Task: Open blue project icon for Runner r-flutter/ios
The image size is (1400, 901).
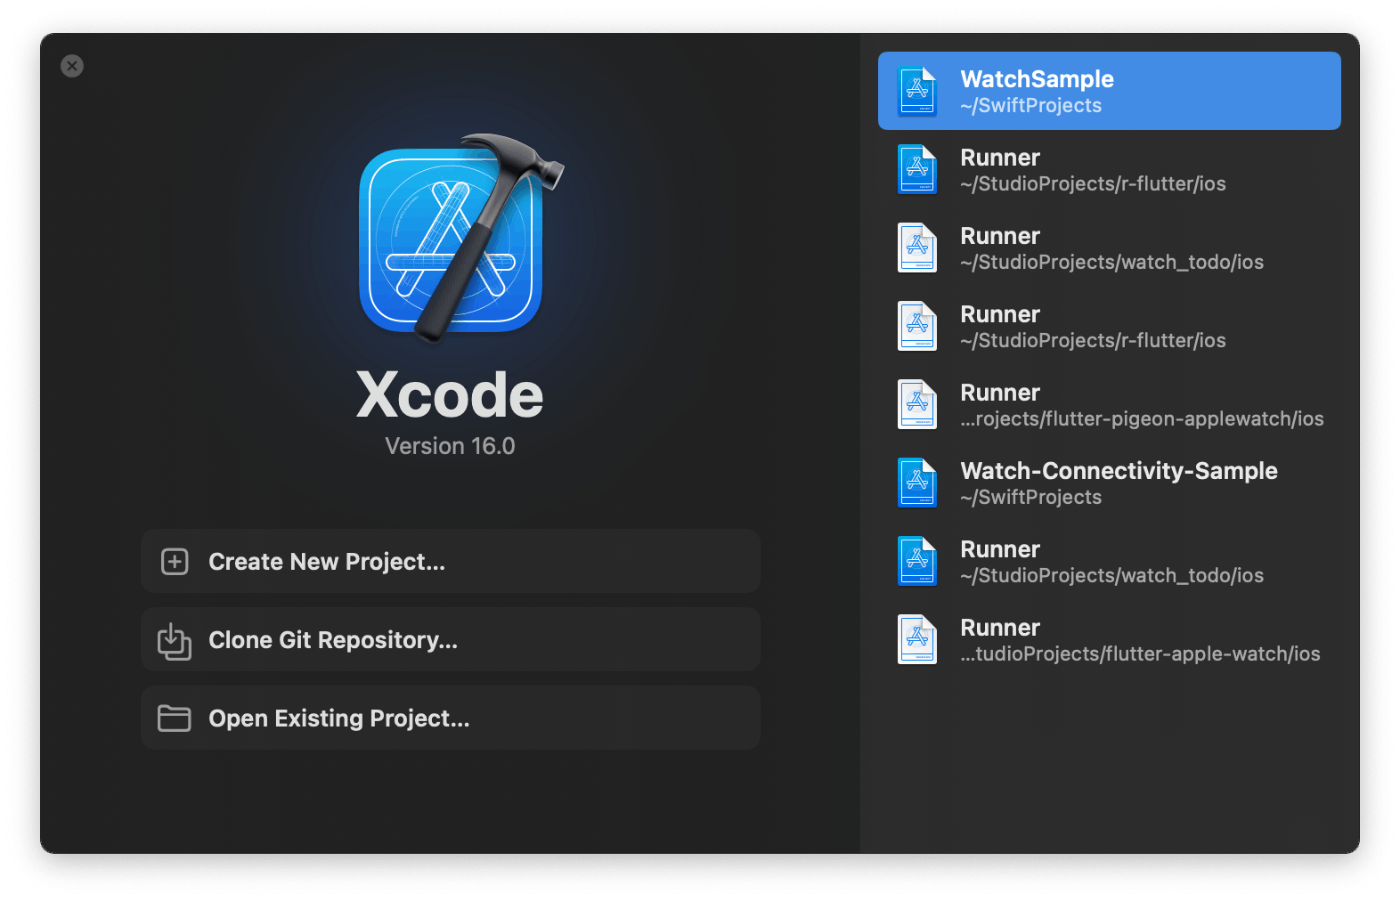Action: [x=917, y=170]
